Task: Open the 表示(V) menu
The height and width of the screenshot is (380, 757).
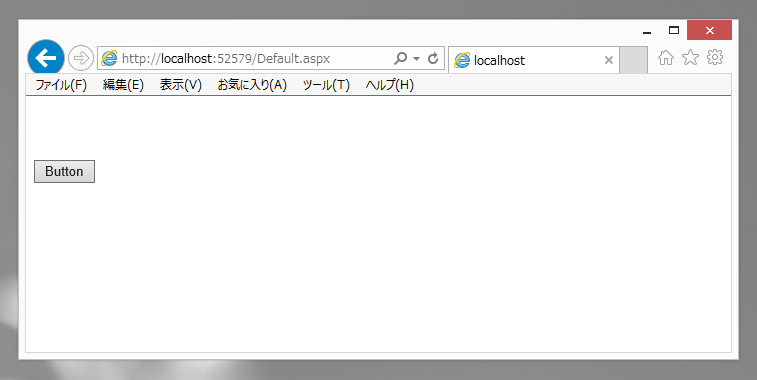Action: click(x=181, y=85)
